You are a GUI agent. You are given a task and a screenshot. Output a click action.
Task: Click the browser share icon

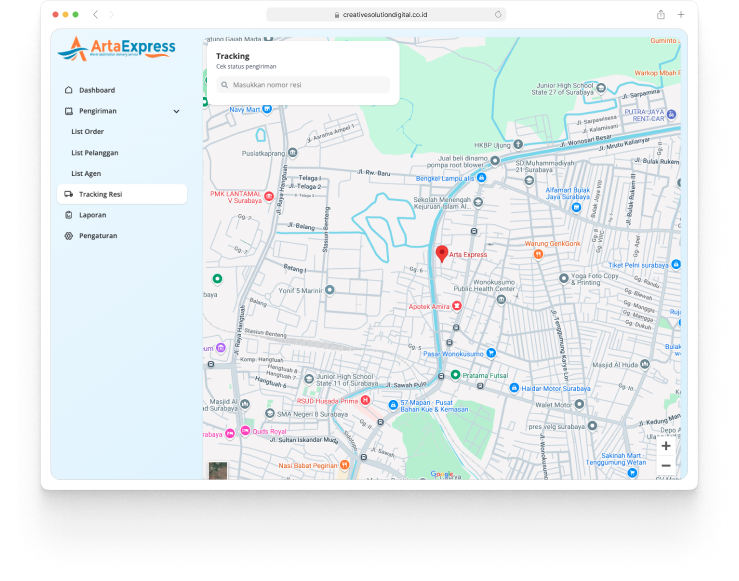pos(660,15)
